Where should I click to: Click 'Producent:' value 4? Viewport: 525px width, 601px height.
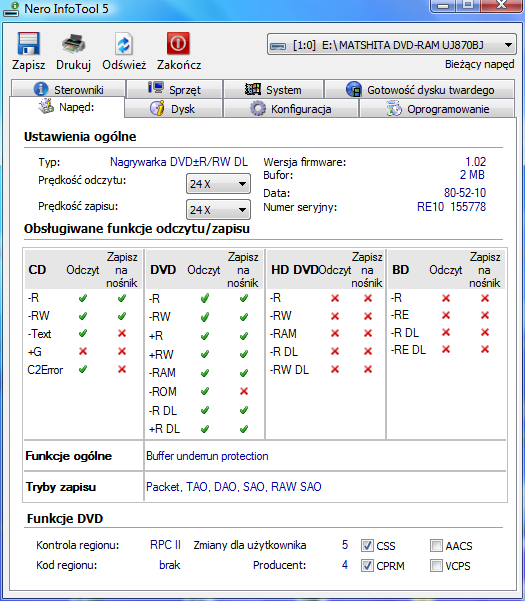pos(345,565)
